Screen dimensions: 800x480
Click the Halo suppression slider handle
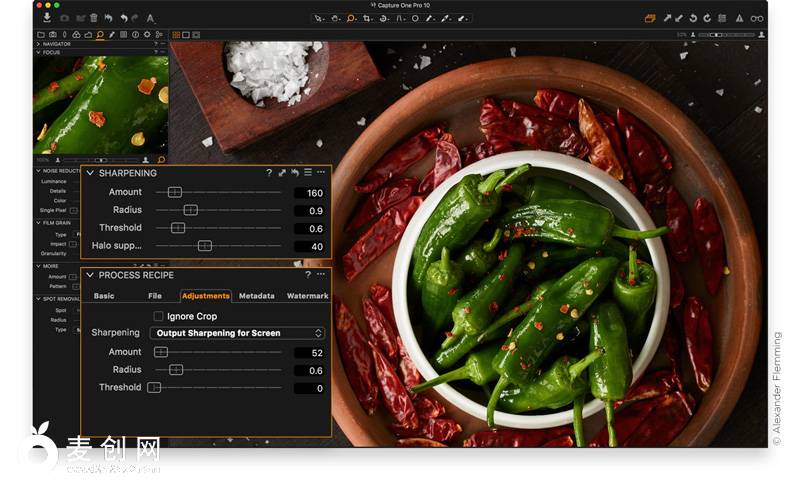205,246
